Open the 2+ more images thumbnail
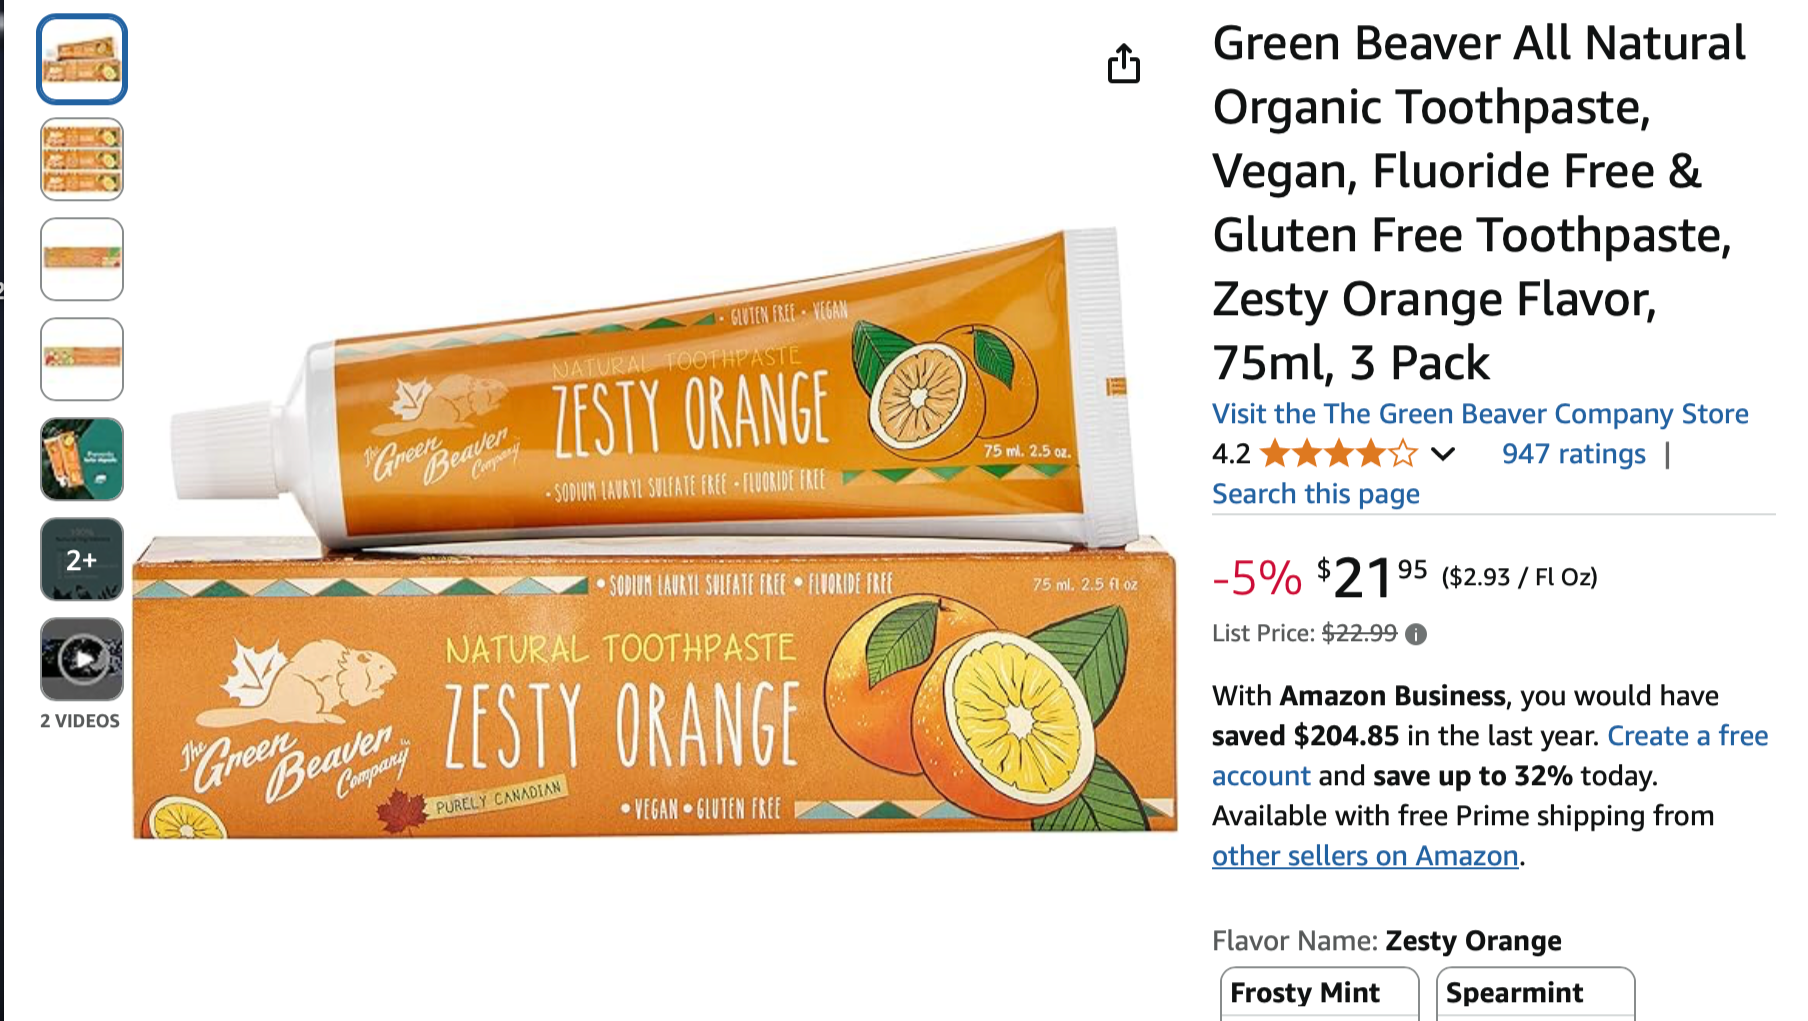The width and height of the screenshot is (1808, 1021). pyautogui.click(x=82, y=559)
